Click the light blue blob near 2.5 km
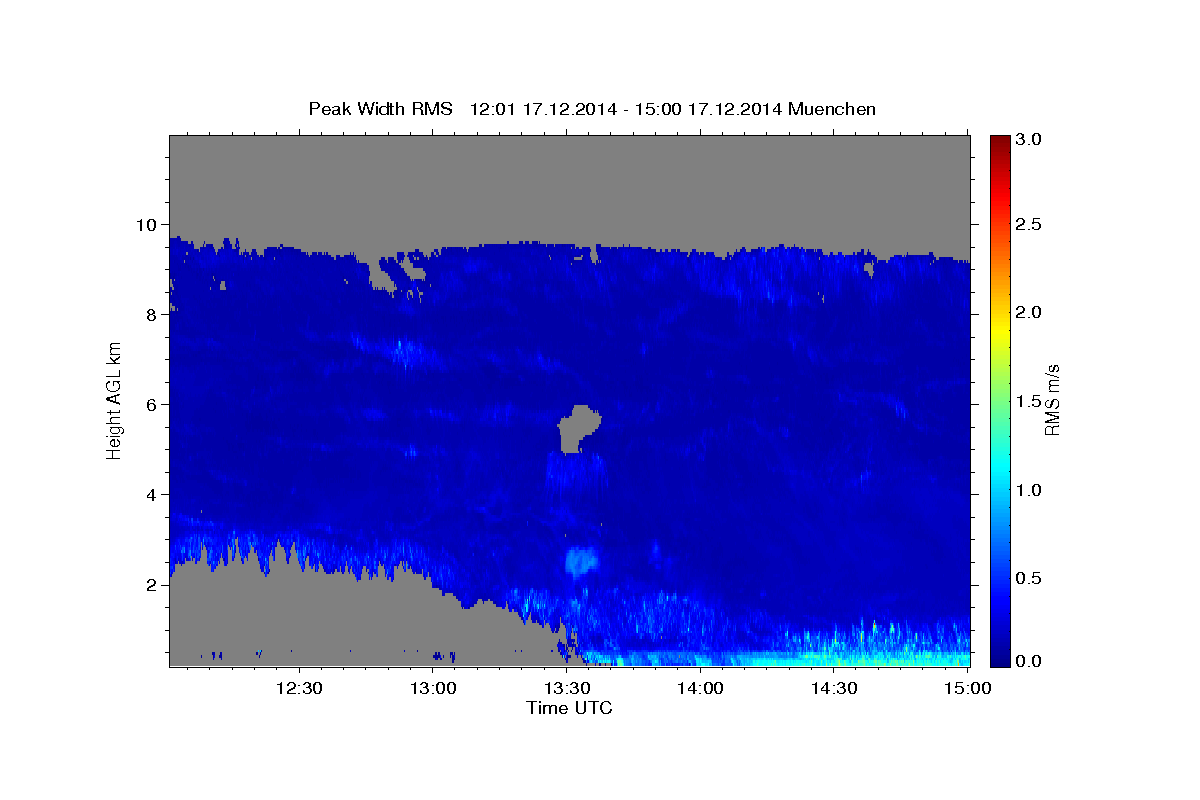 (x=580, y=560)
